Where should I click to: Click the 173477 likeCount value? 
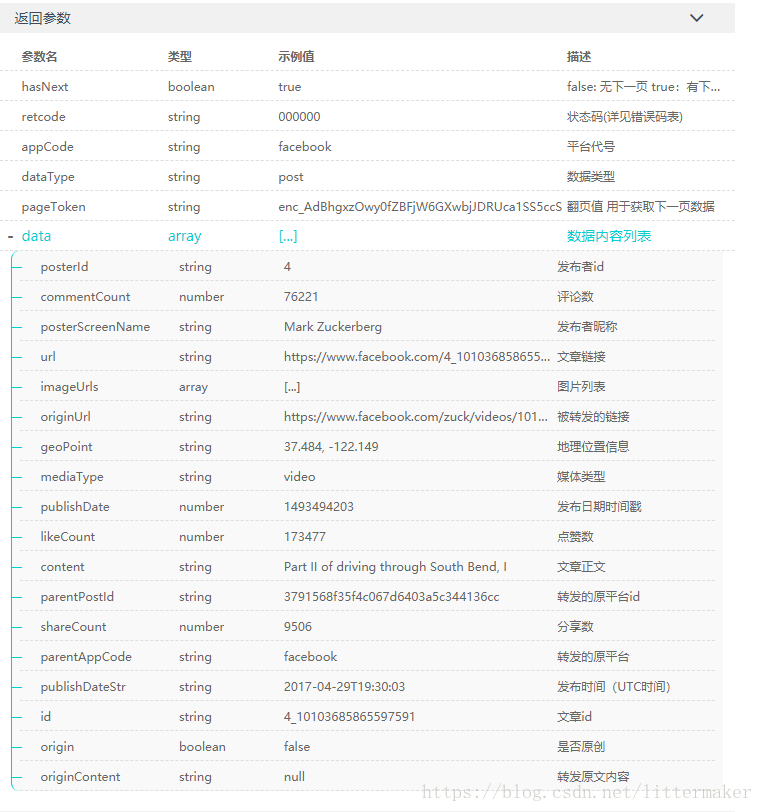pyautogui.click(x=305, y=537)
